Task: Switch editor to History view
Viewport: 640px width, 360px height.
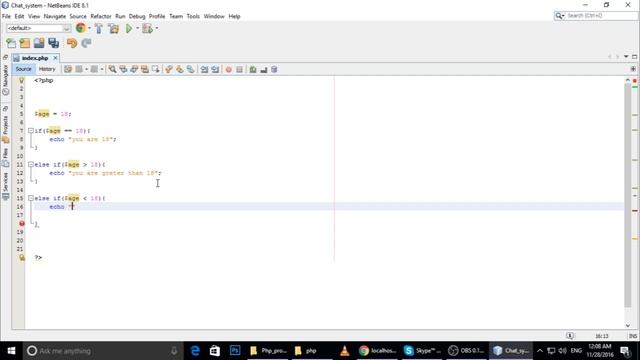Action: point(47,69)
